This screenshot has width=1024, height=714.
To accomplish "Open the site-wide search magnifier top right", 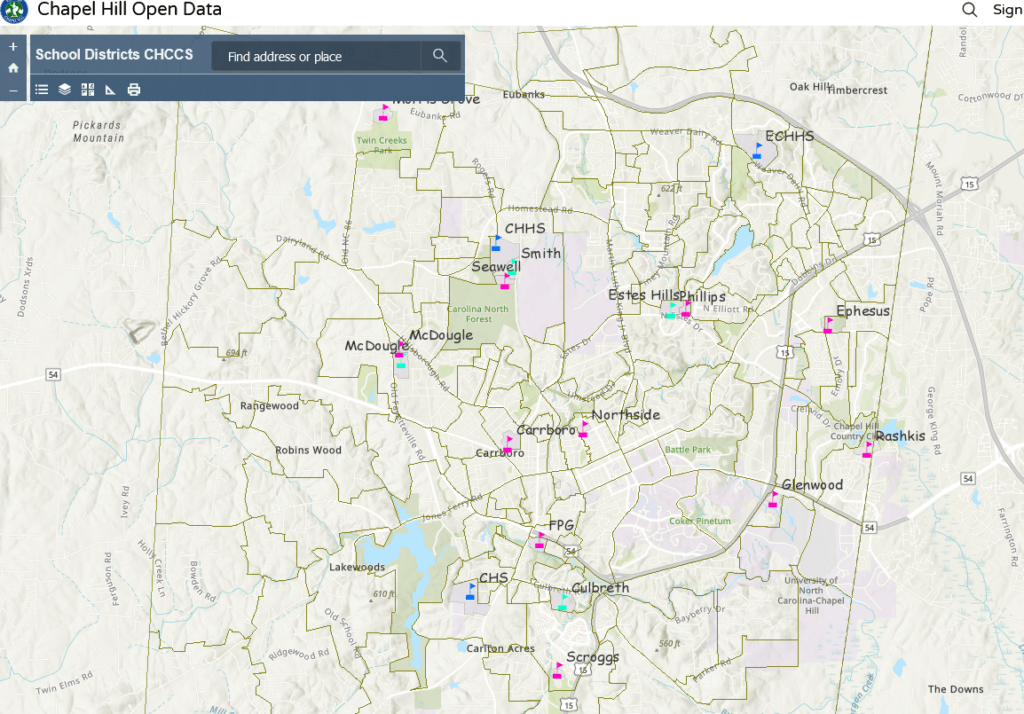I will (968, 10).
